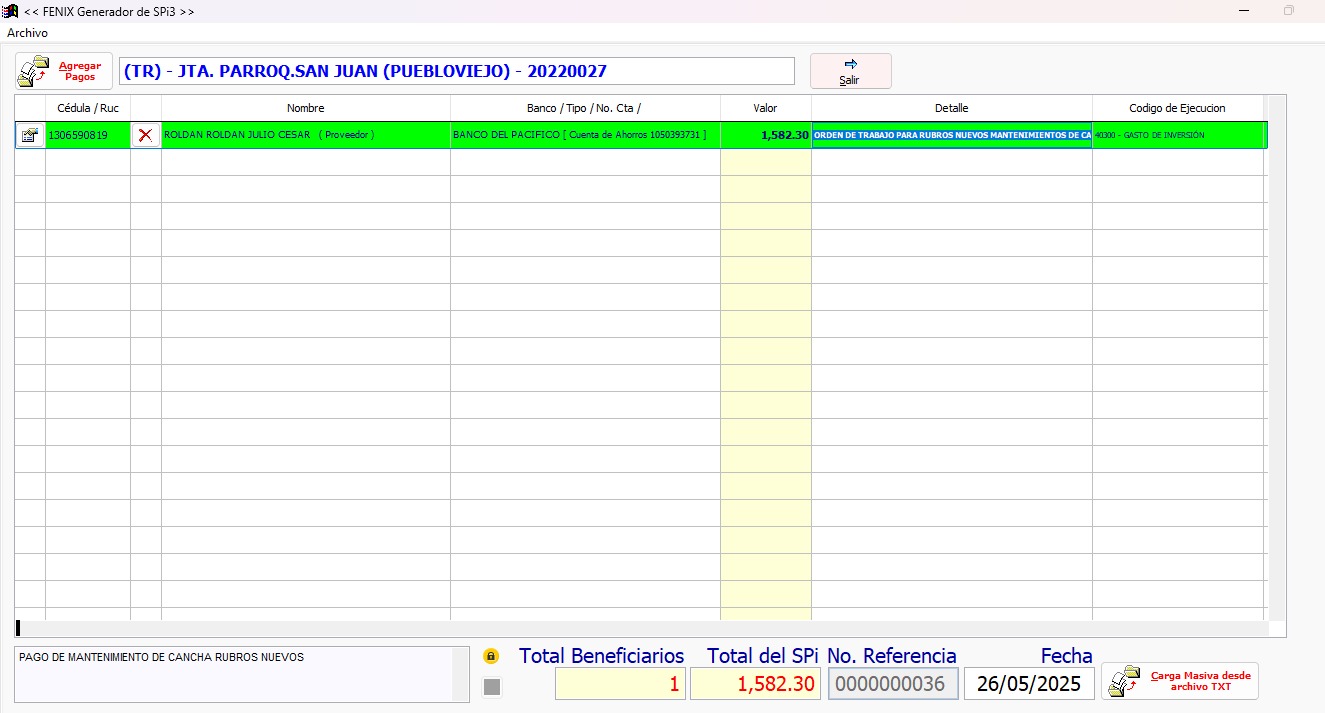
Task: Click the Nombre column header
Action: pos(305,108)
